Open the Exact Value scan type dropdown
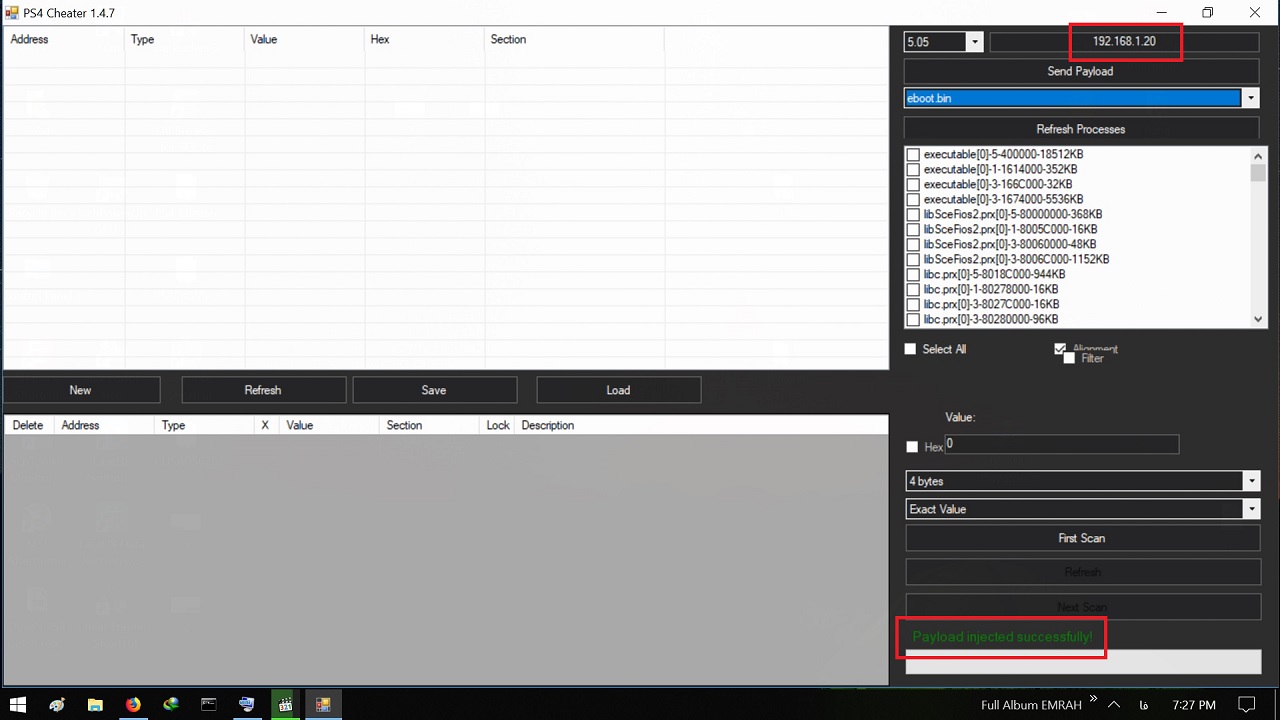Viewport: 1280px width, 720px height. 1251,509
